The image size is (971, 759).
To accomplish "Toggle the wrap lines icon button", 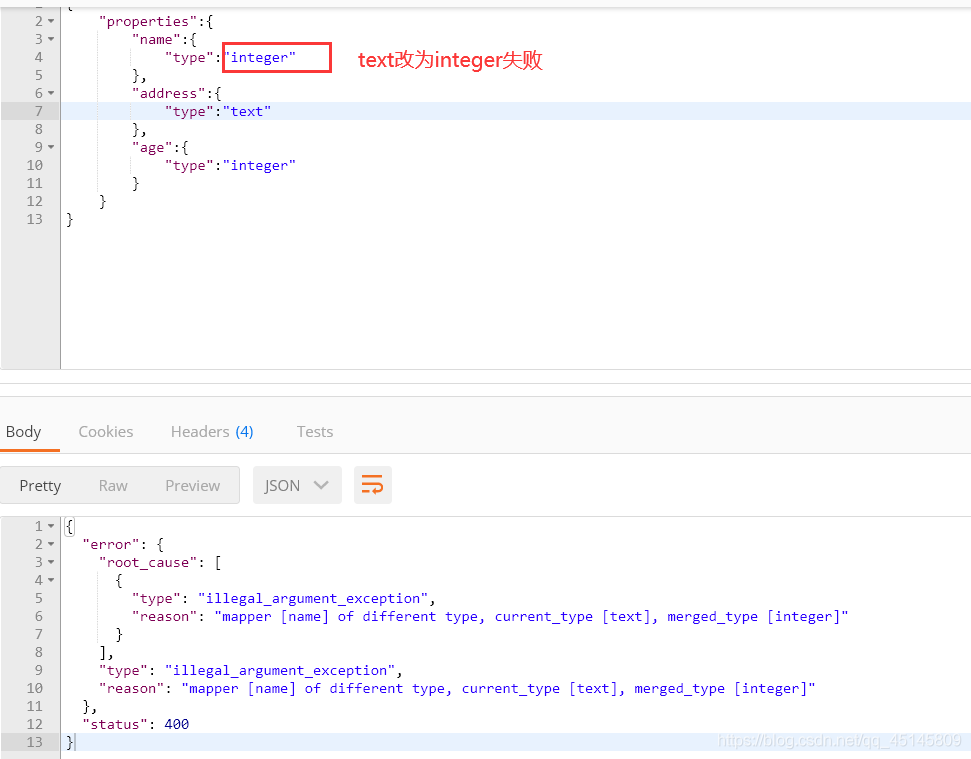I will (372, 485).
